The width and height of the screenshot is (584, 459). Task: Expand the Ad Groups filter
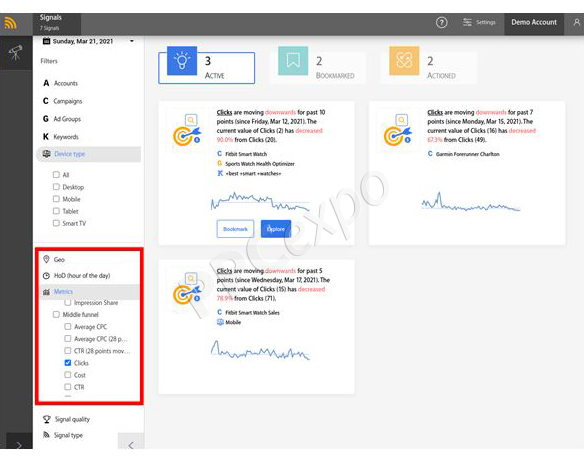coord(62,119)
